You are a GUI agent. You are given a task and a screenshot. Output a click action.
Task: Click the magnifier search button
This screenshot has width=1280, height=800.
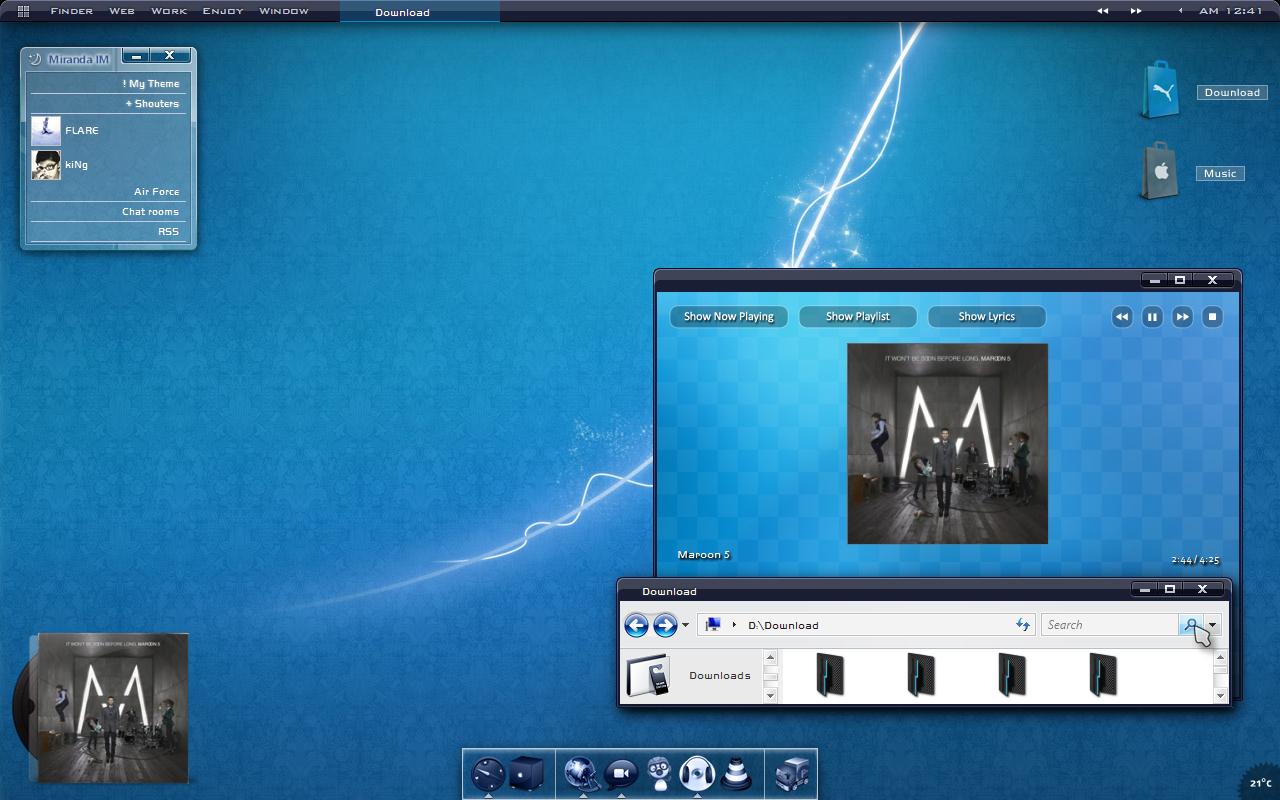point(1191,625)
